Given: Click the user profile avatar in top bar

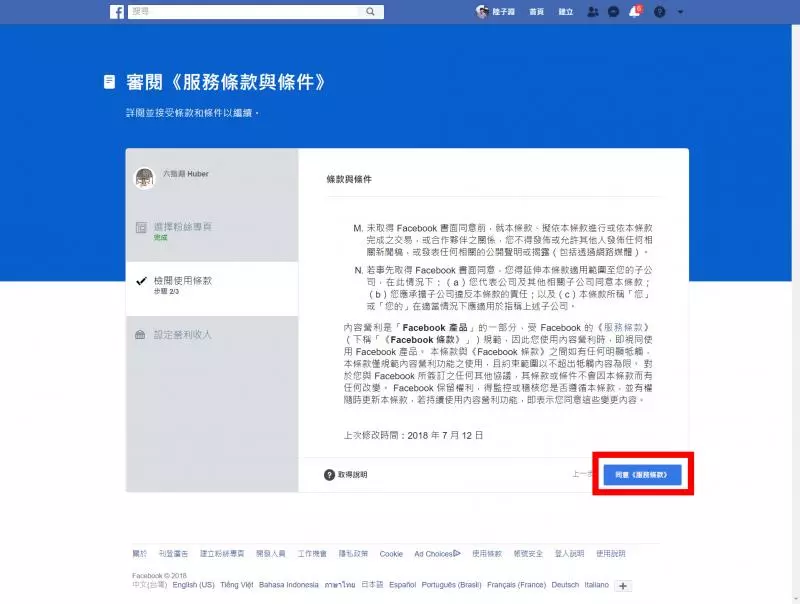Looking at the screenshot, I should pyautogui.click(x=482, y=12).
